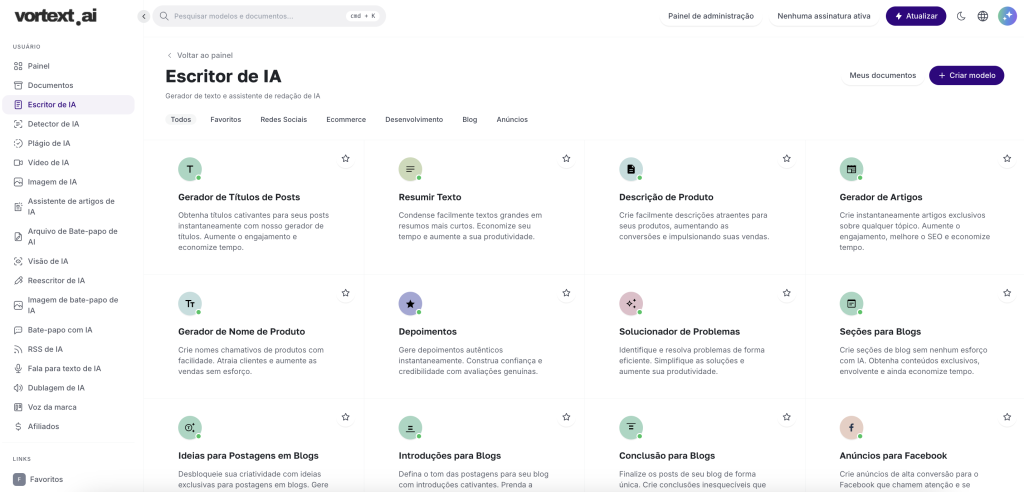The image size is (1024, 492).
Task: Focus the Pesquisar modelos search field
Action: pos(269,16)
